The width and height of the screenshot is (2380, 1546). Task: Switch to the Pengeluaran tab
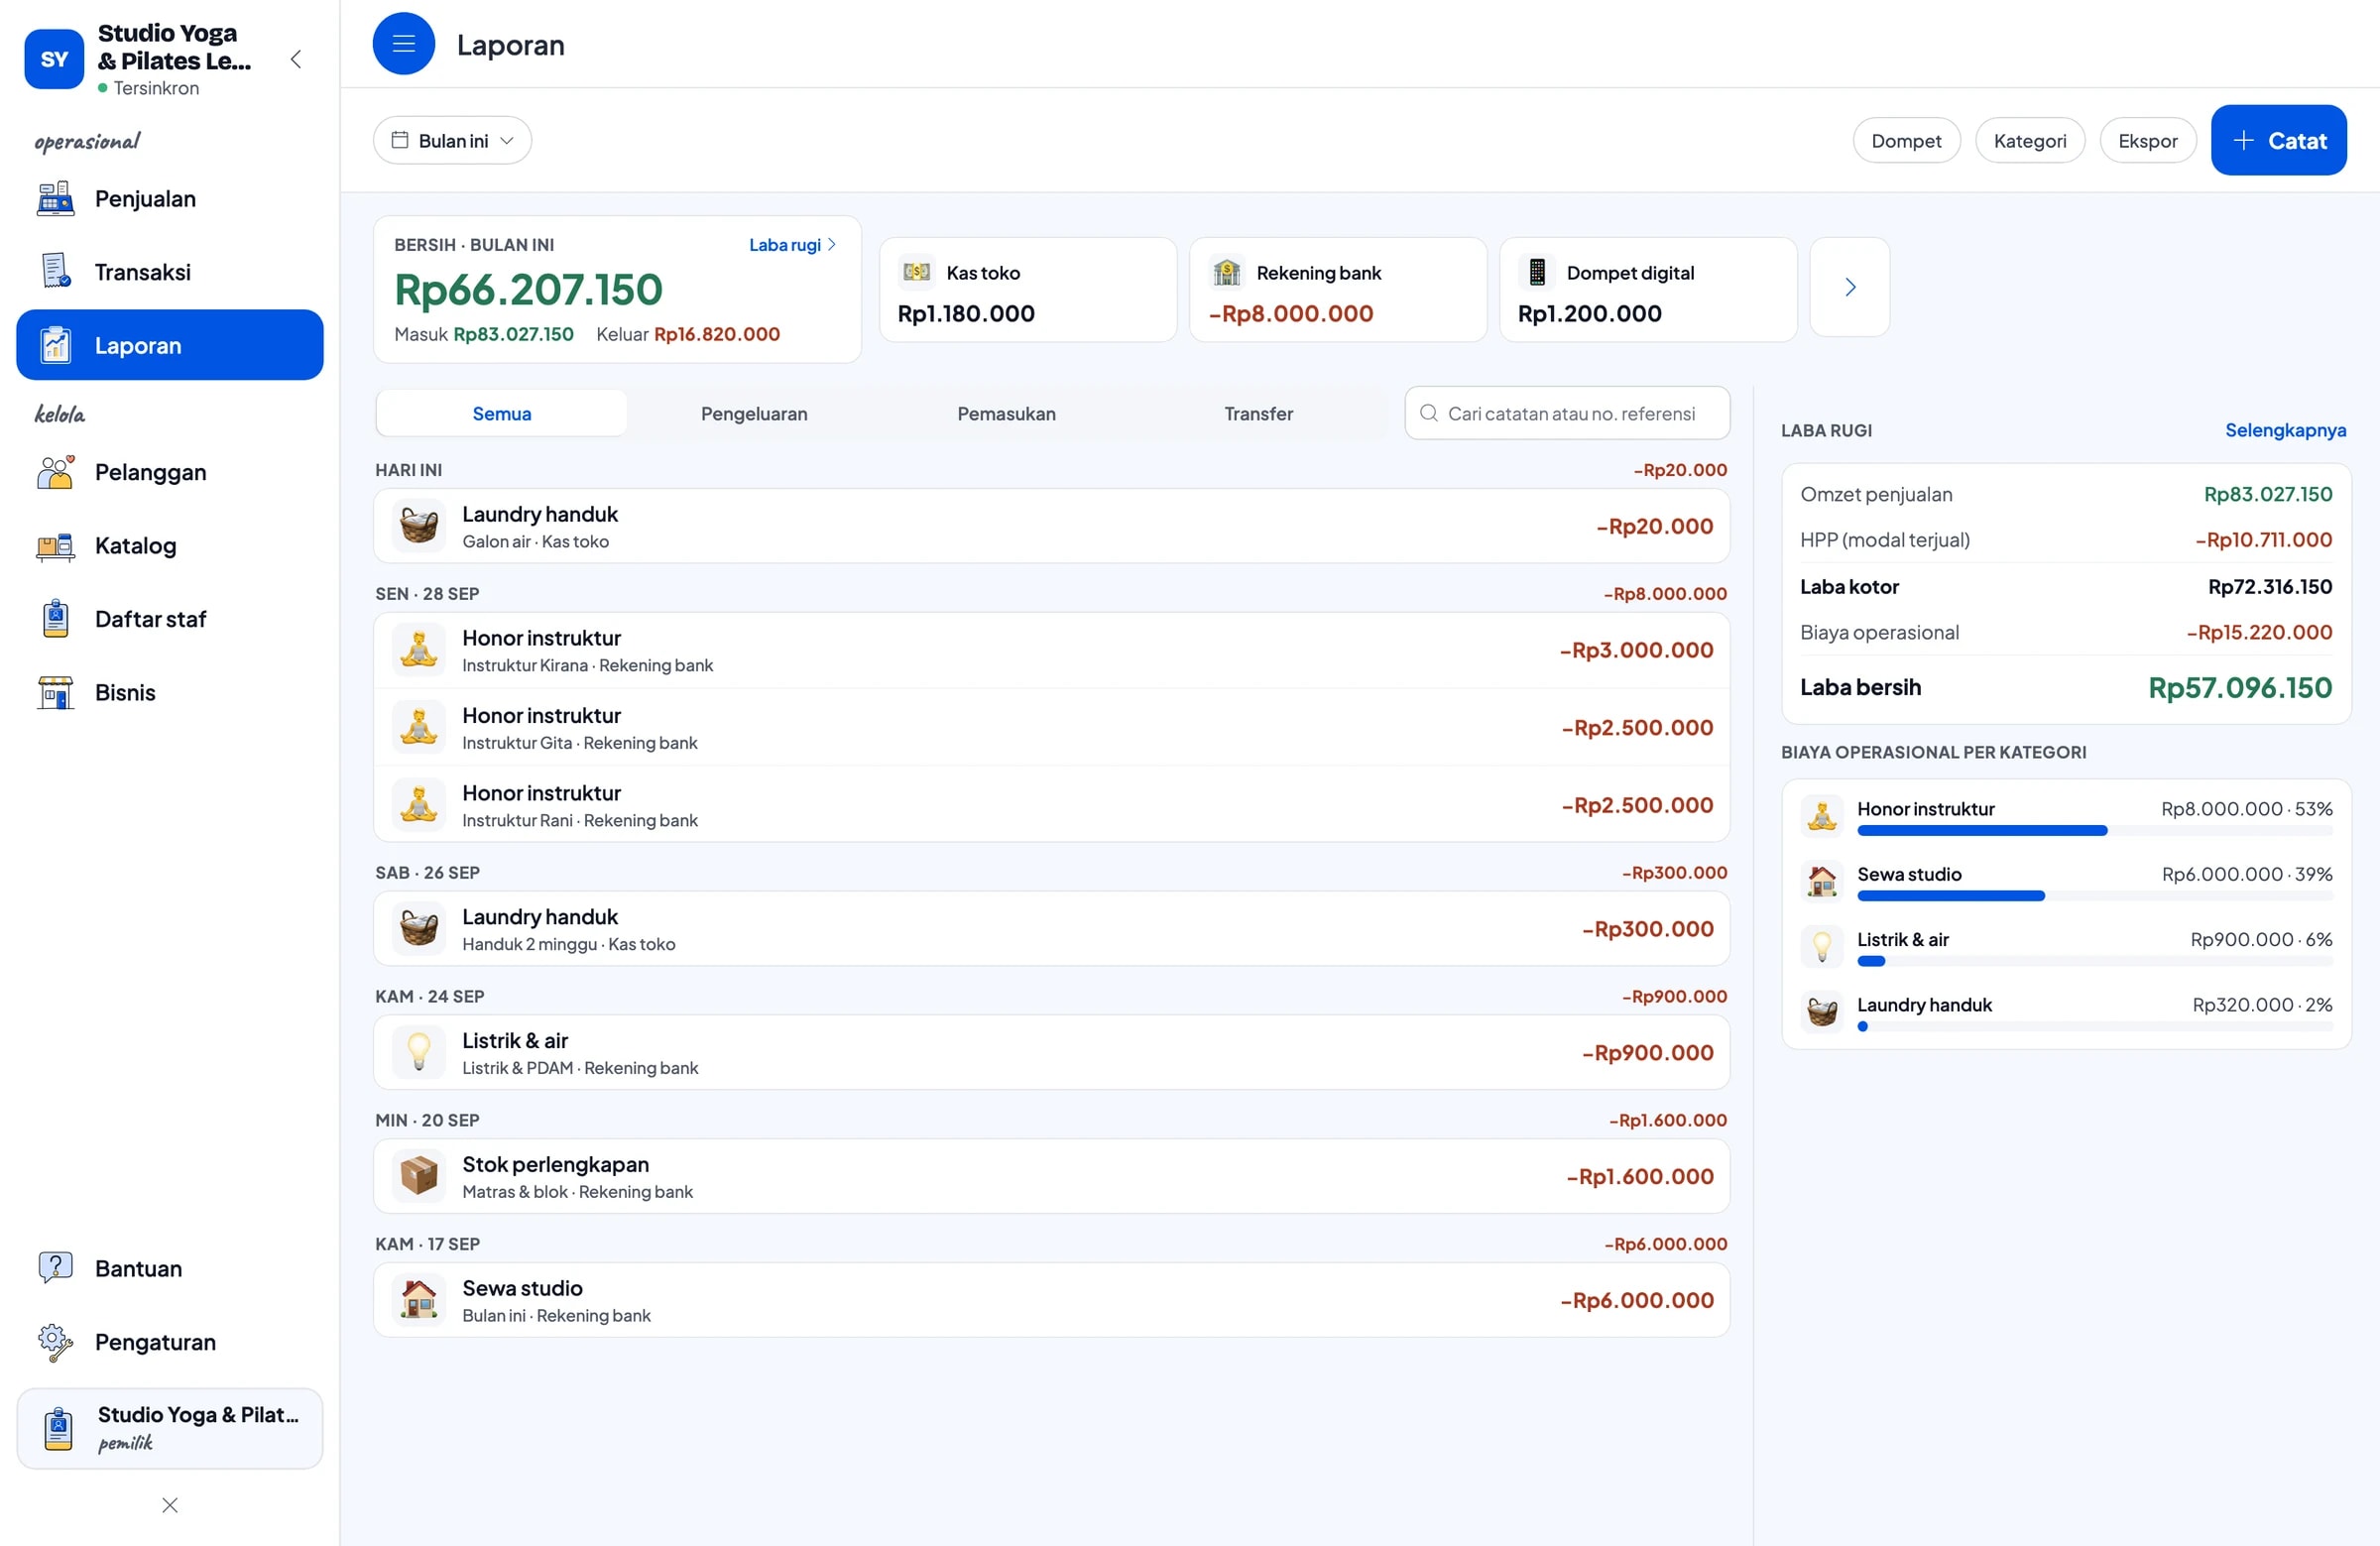[754, 413]
